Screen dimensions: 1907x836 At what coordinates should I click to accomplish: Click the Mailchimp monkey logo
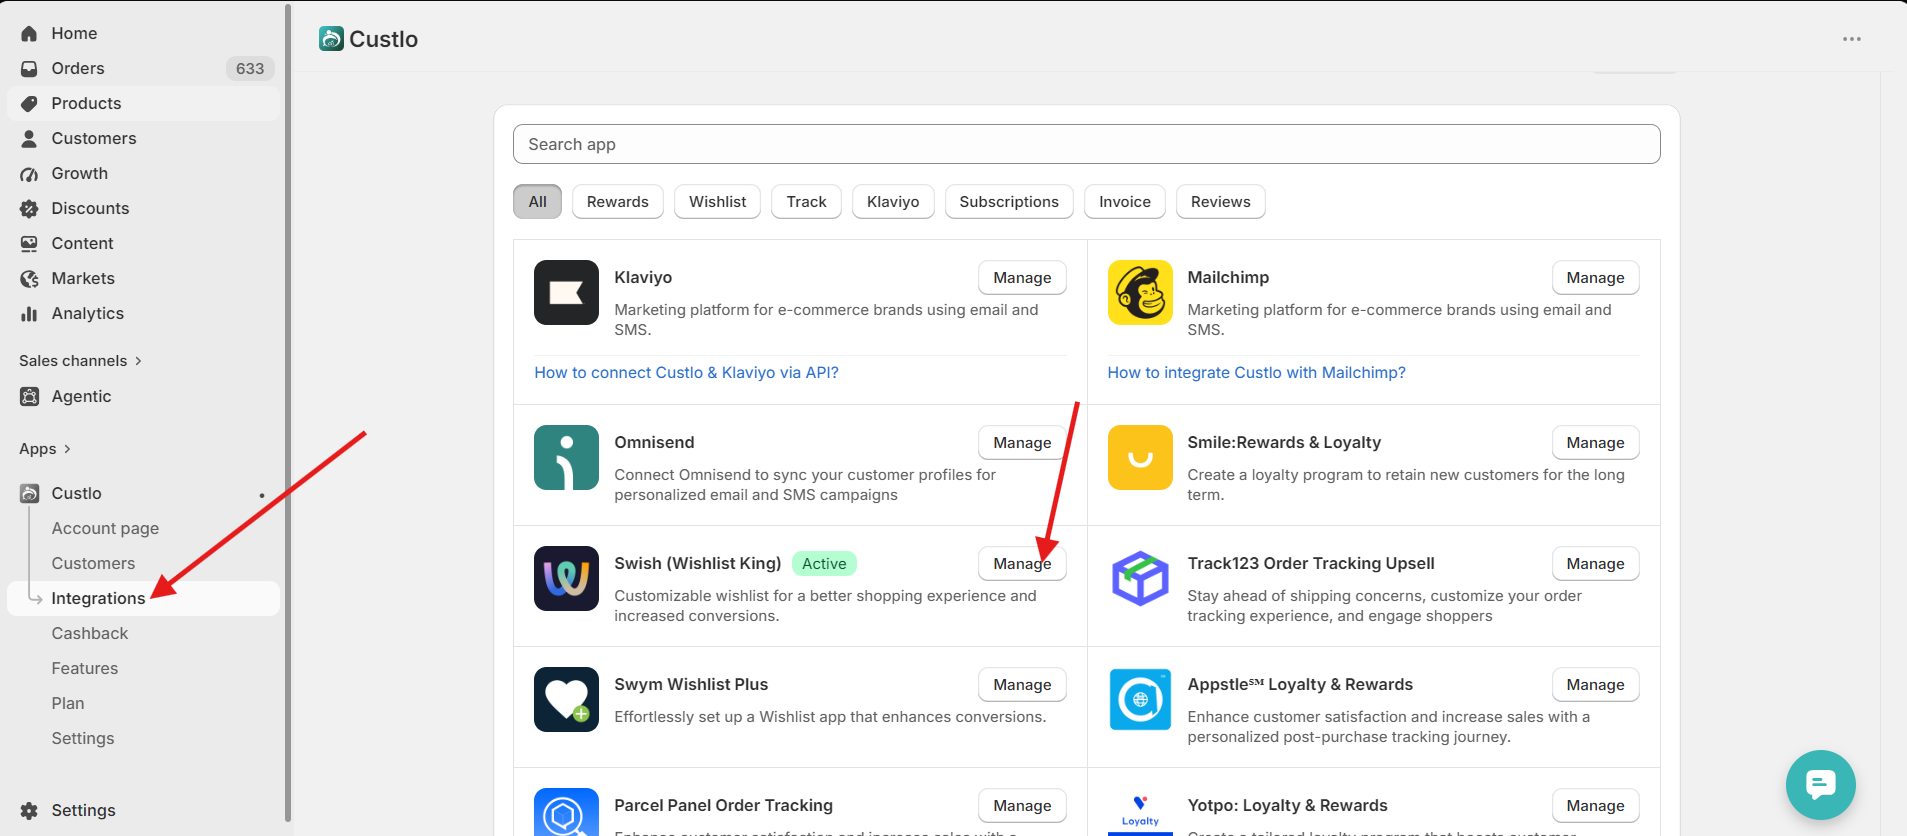point(1140,293)
